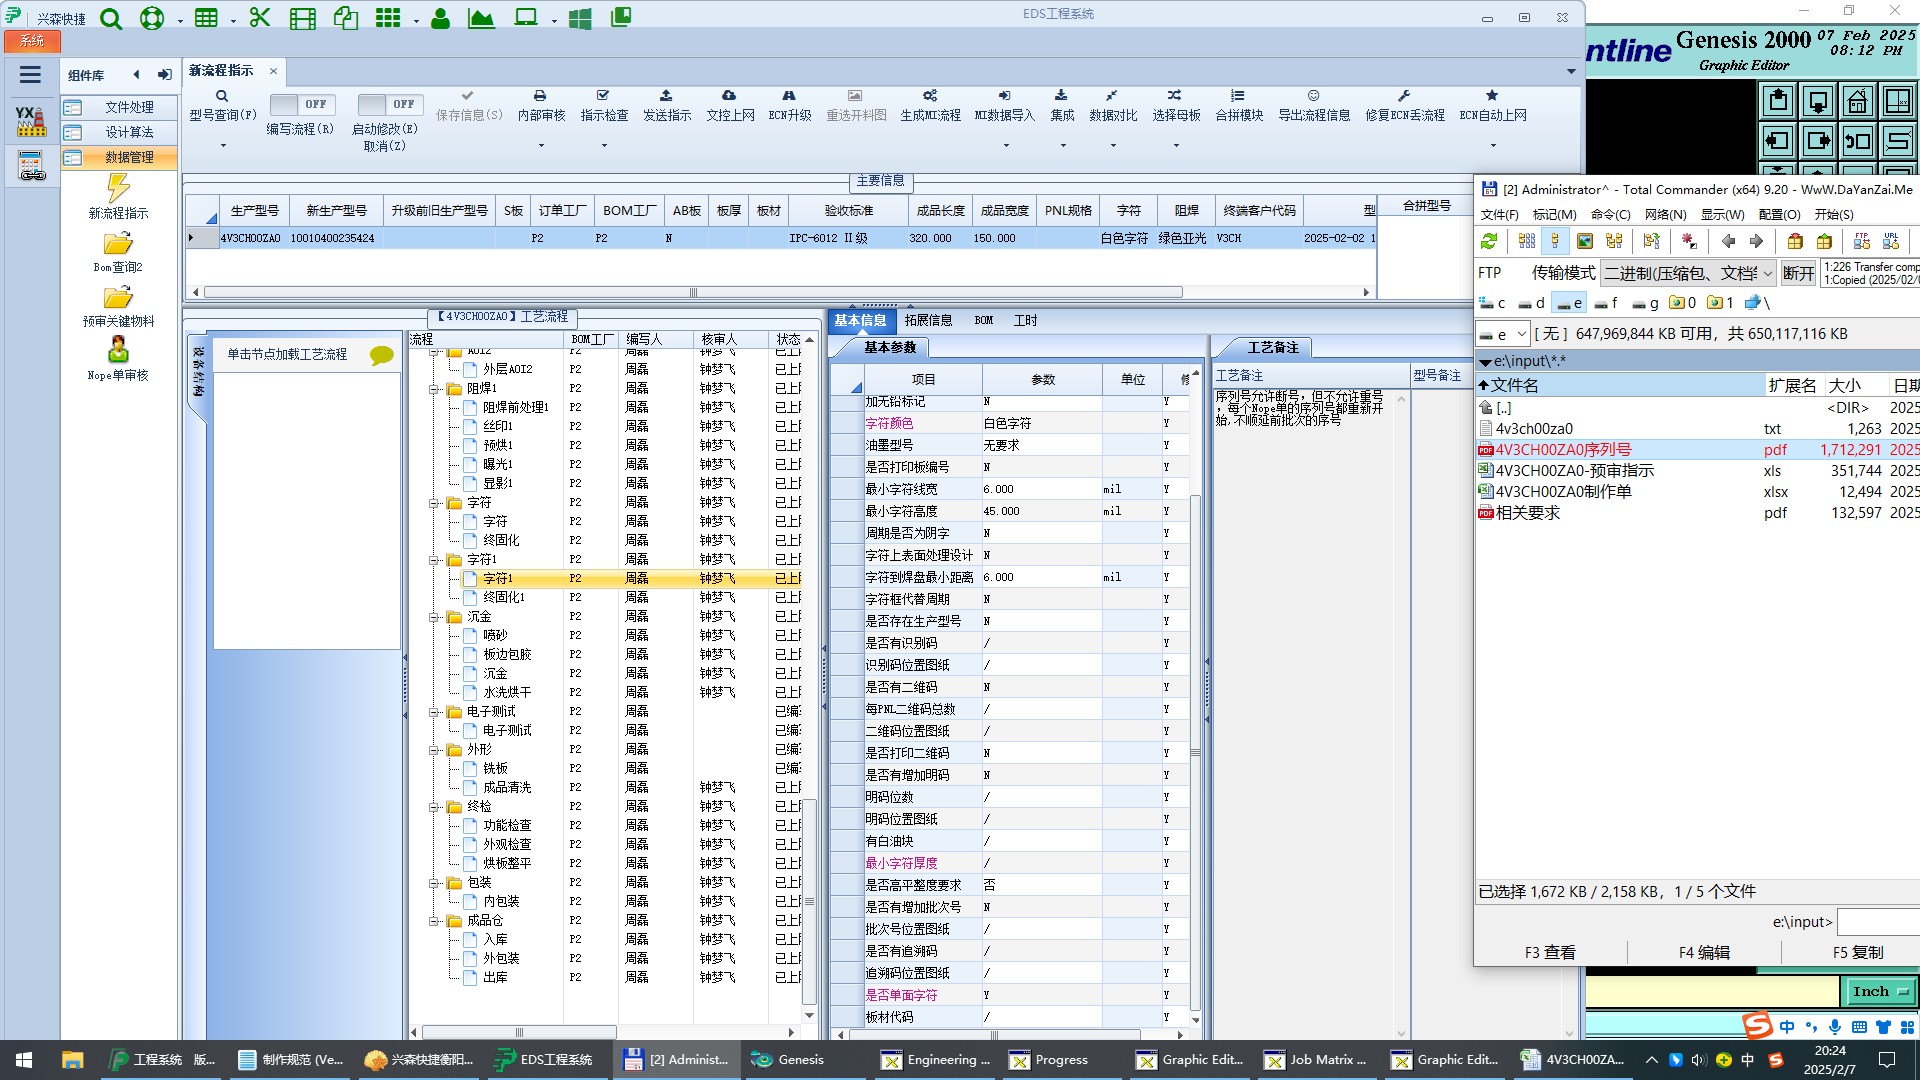Click the 断开 disconnect button
Viewport: 1920px width, 1080px height.
click(1797, 273)
